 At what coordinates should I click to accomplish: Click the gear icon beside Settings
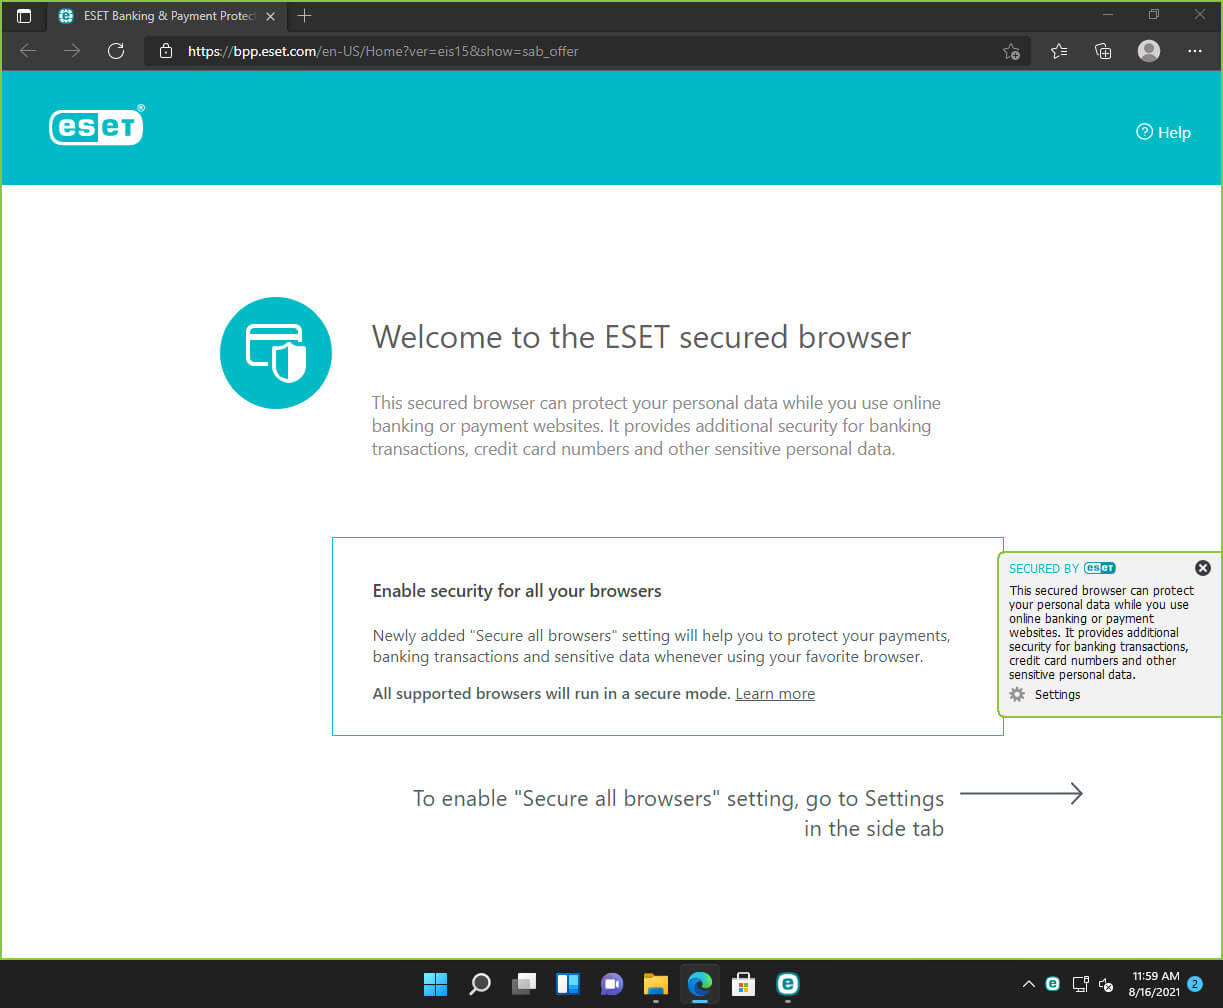coord(1017,694)
